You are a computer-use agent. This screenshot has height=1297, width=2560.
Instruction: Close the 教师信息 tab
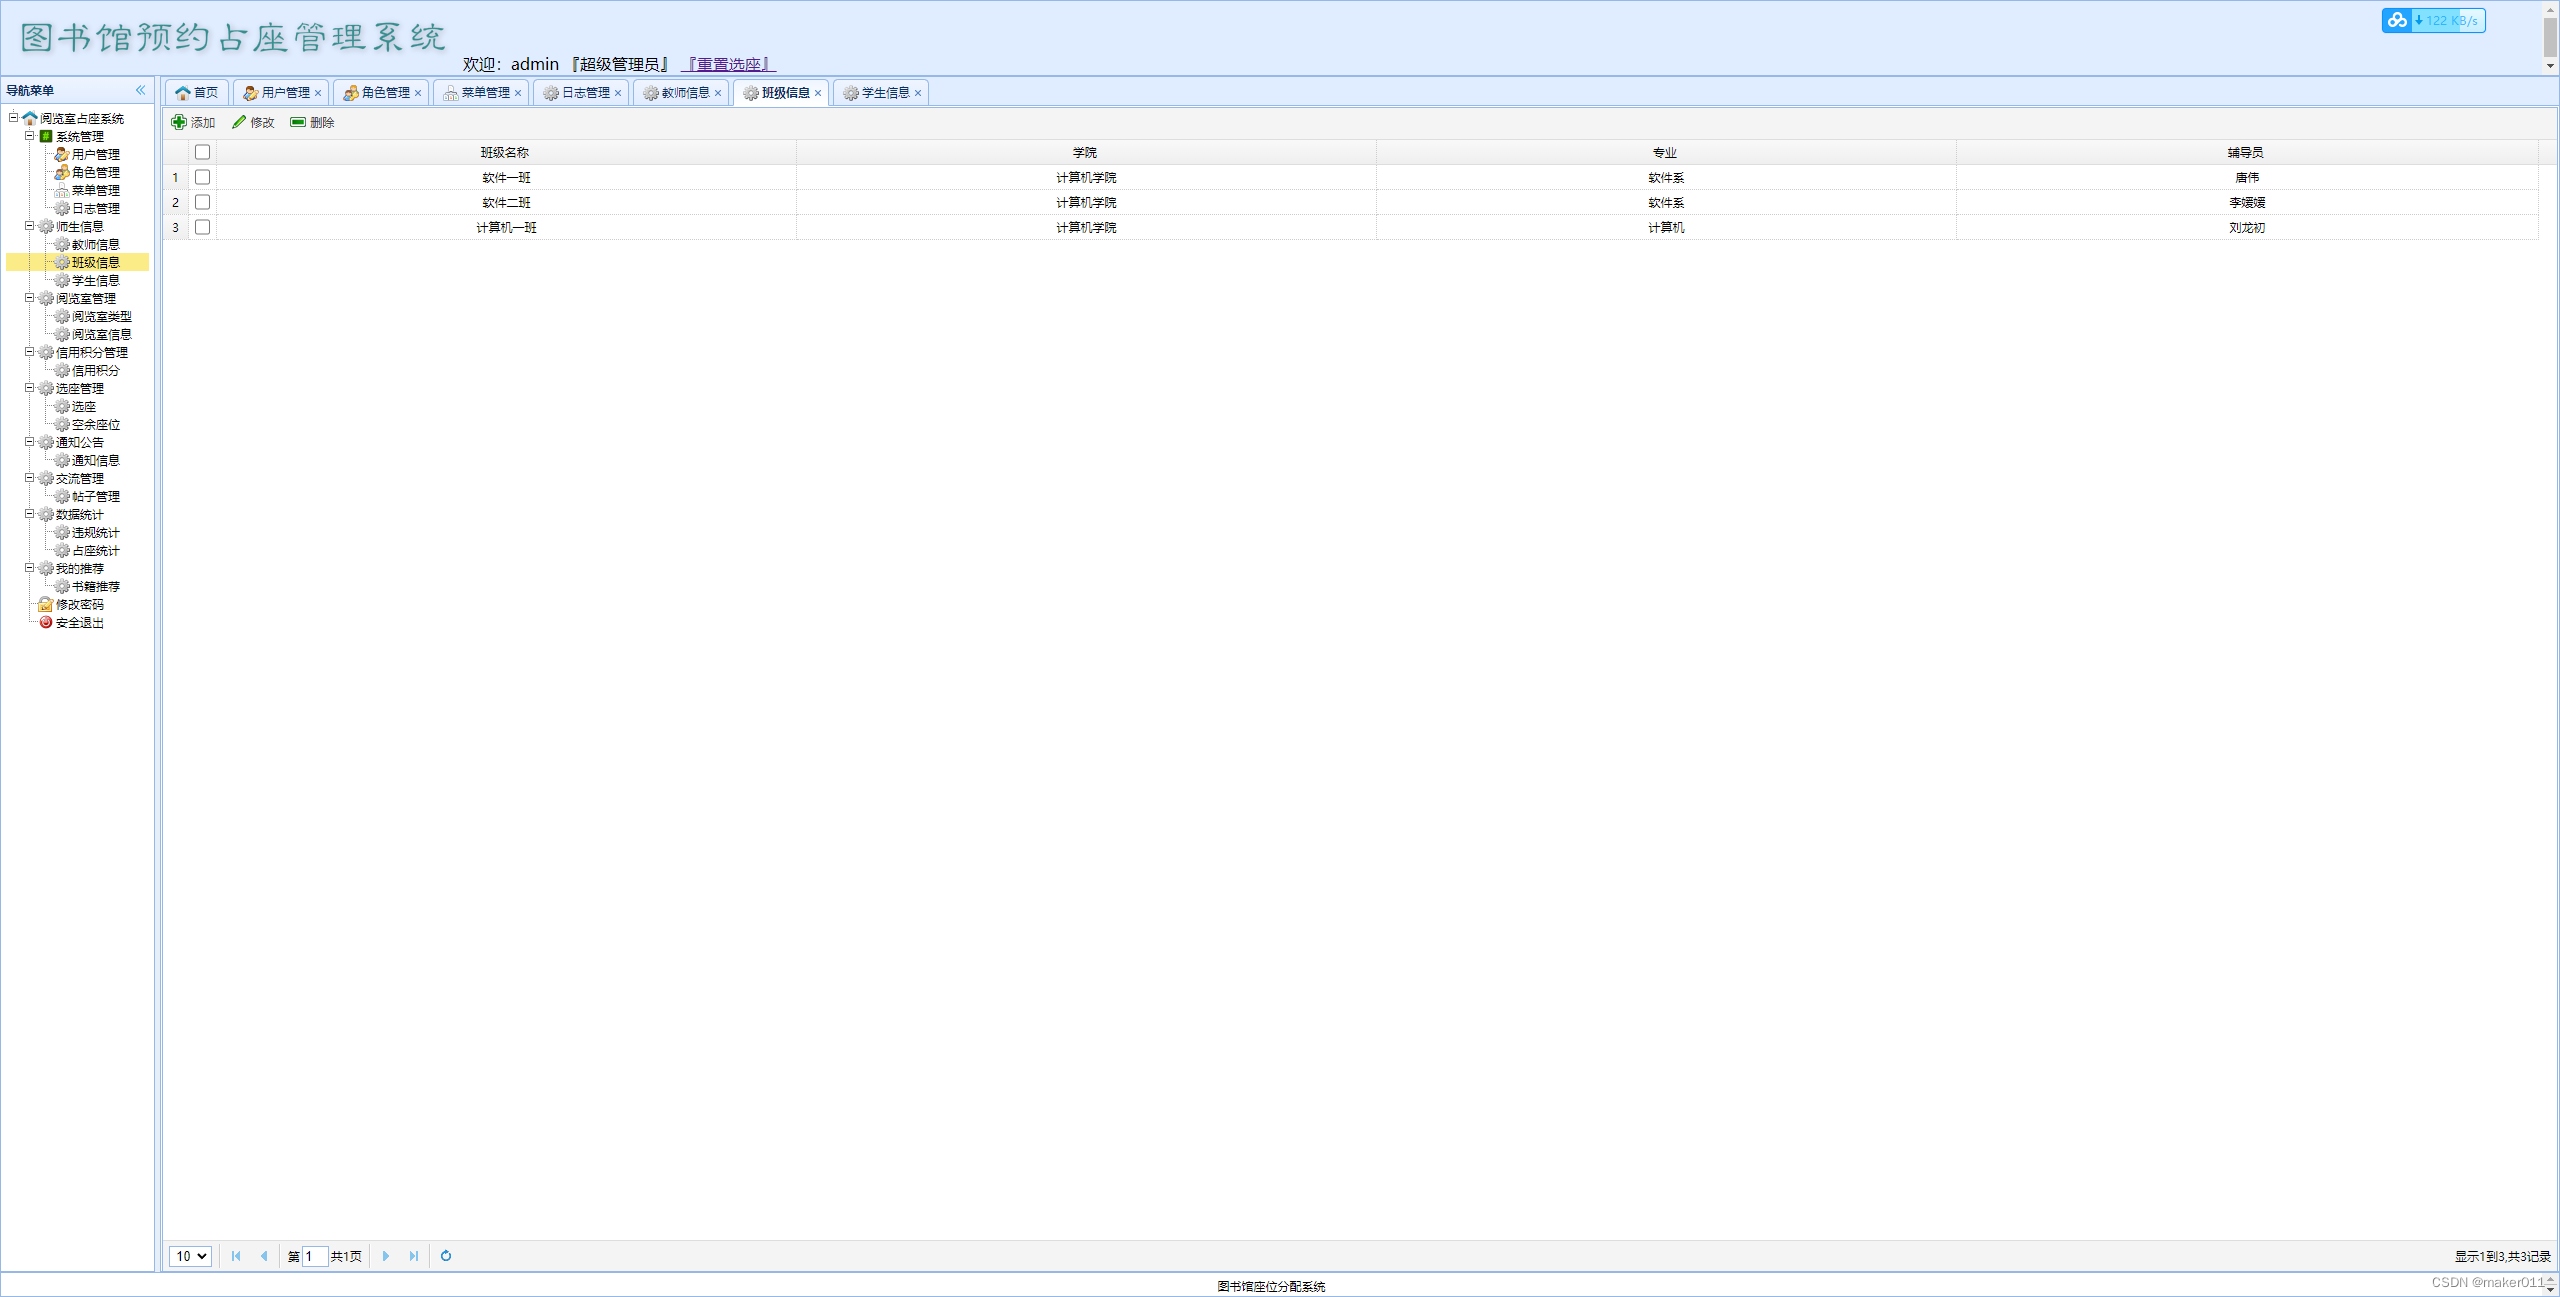tap(718, 93)
